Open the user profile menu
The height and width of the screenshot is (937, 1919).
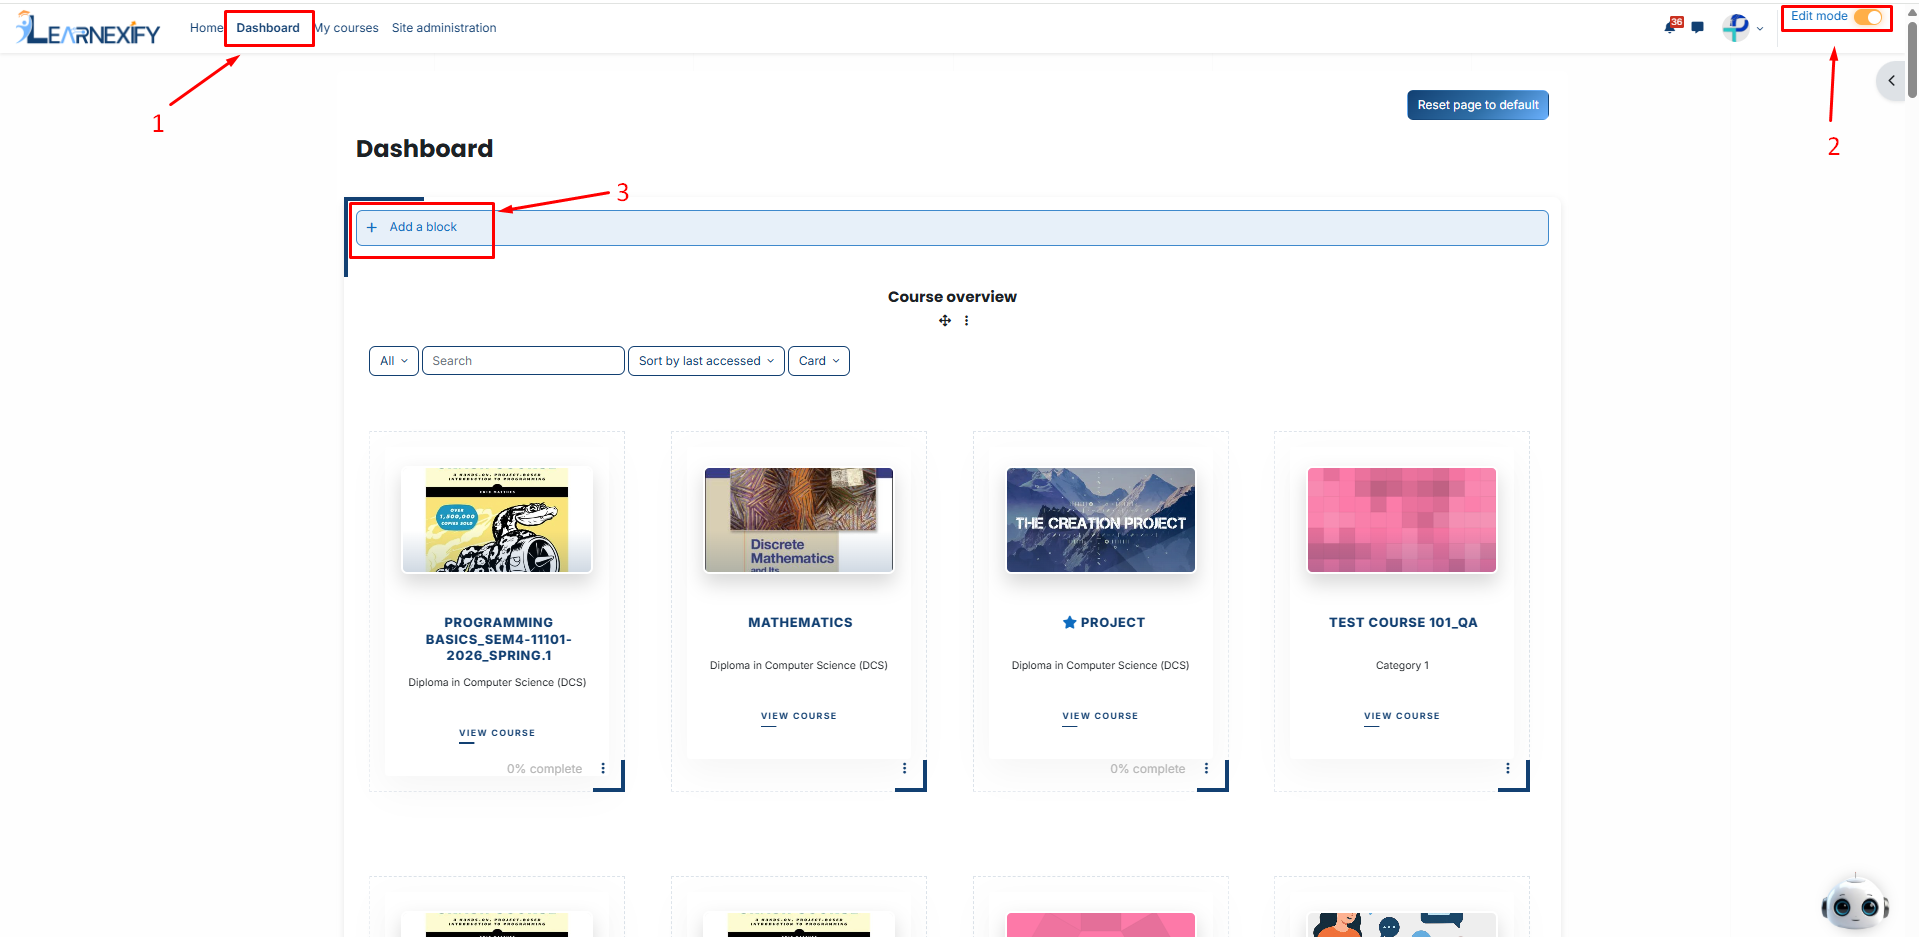coord(1741,28)
